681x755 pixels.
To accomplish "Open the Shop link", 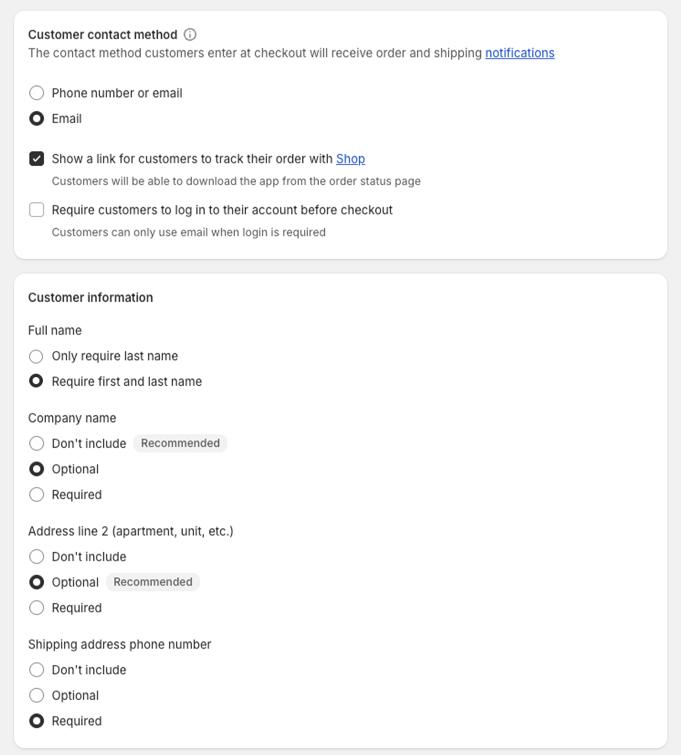I will [x=350, y=159].
